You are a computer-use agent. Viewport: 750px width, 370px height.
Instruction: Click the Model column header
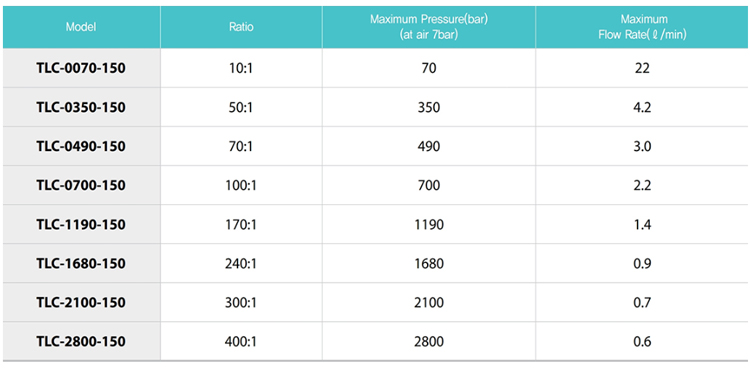81,27
